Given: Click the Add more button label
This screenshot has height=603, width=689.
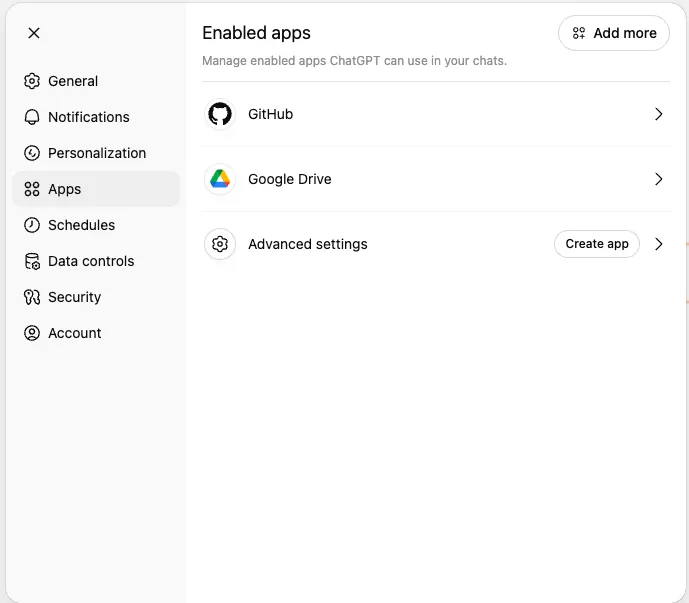Looking at the screenshot, I should click(625, 33).
